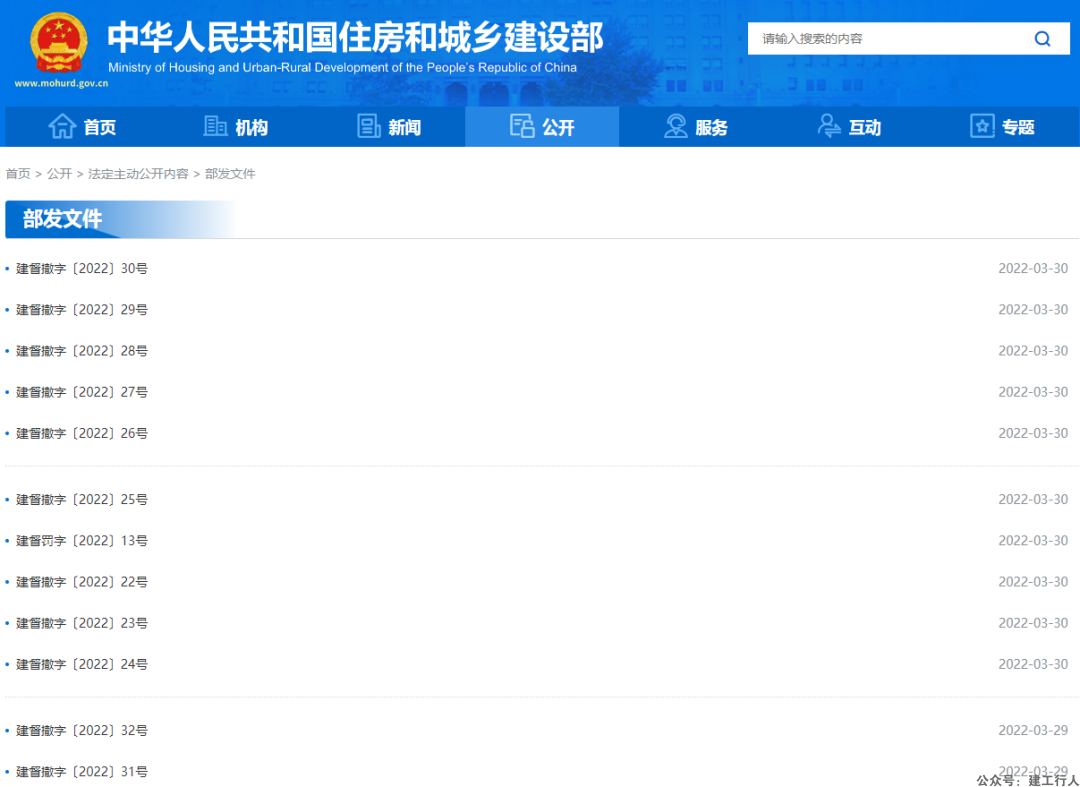Click the www.mohurd.gov.cn address text
This screenshot has width=1080, height=787.
pyautogui.click(x=61, y=84)
